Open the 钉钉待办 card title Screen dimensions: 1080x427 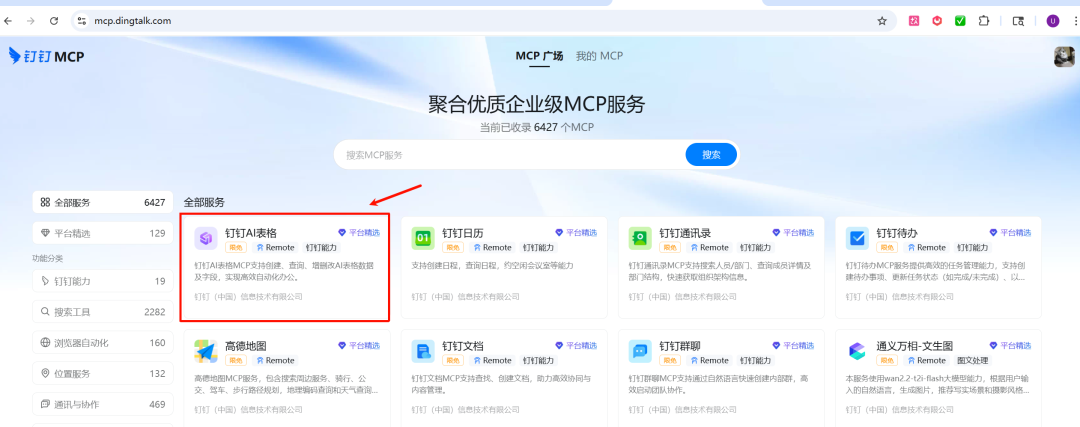(x=897, y=233)
